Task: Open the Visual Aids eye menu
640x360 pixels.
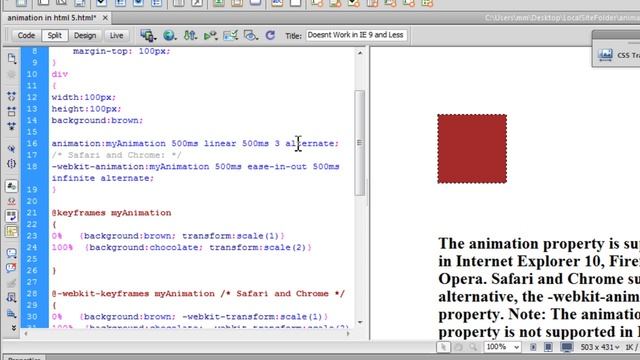Action: [x=250, y=36]
